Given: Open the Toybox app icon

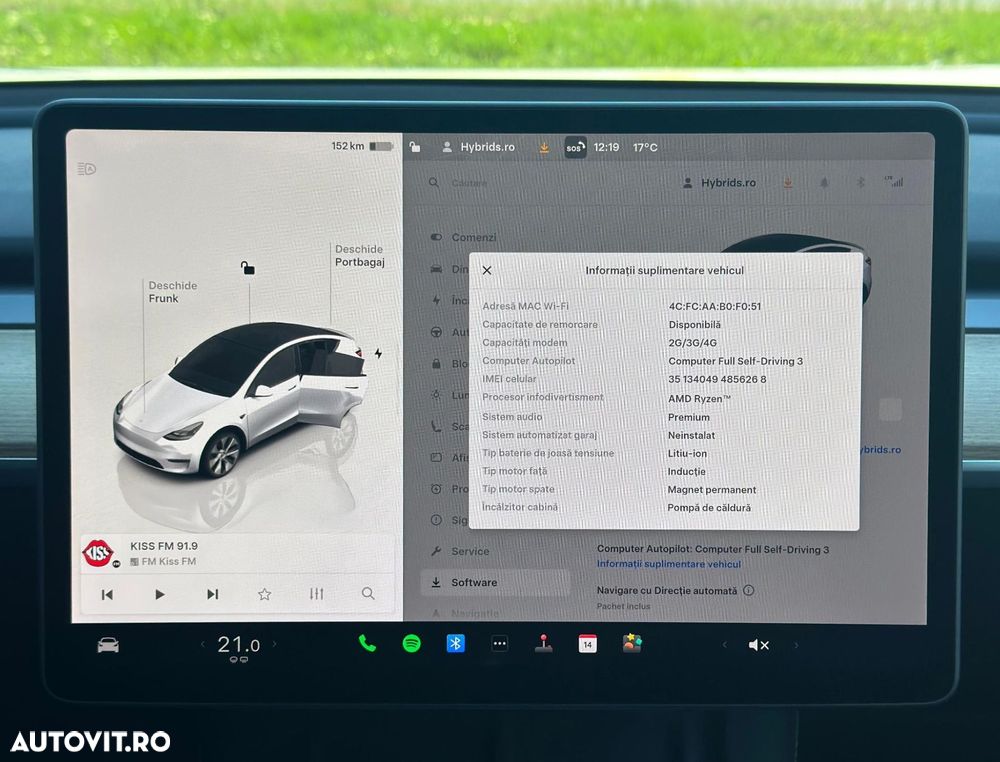Looking at the screenshot, I should point(632,643).
